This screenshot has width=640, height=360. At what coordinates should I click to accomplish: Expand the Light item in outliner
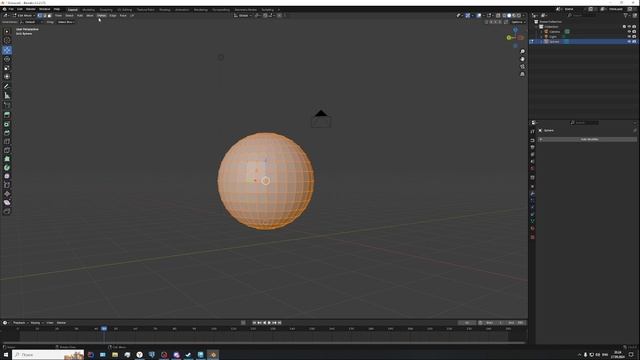click(x=542, y=36)
